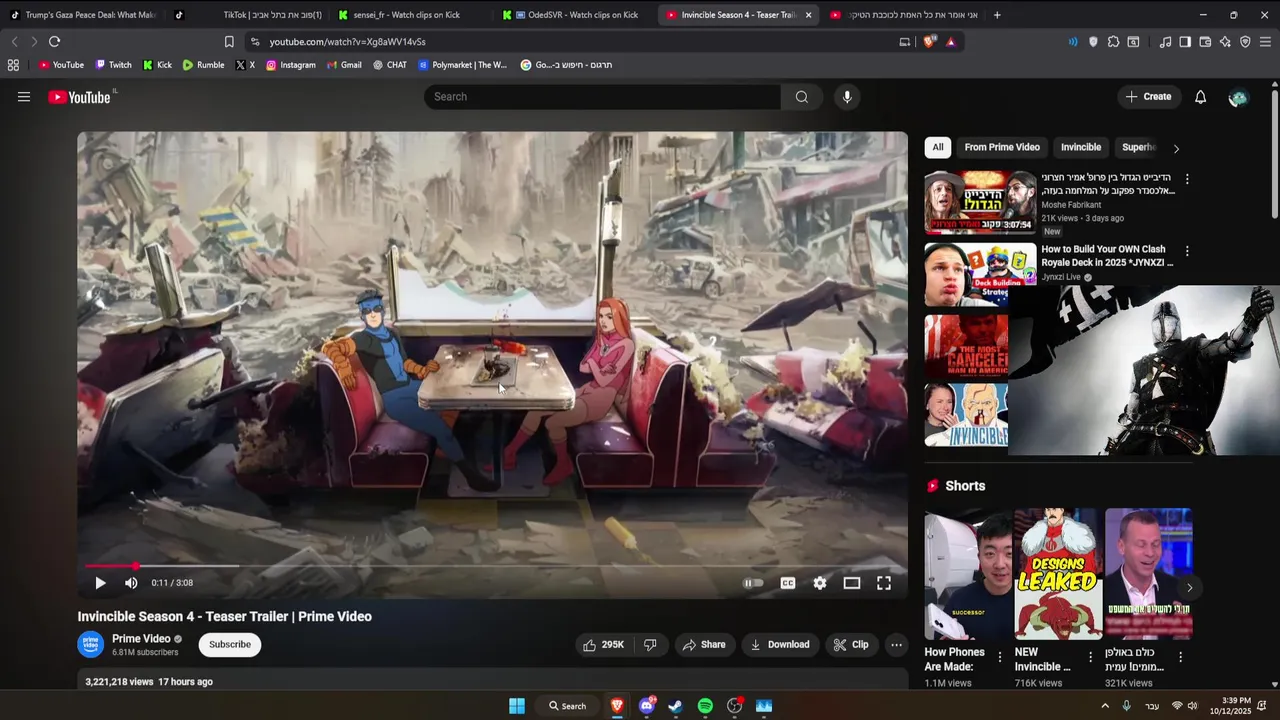Viewport: 1280px width, 720px height.
Task: Open the How Phones Are Made short
Action: pyautogui.click(x=968, y=574)
